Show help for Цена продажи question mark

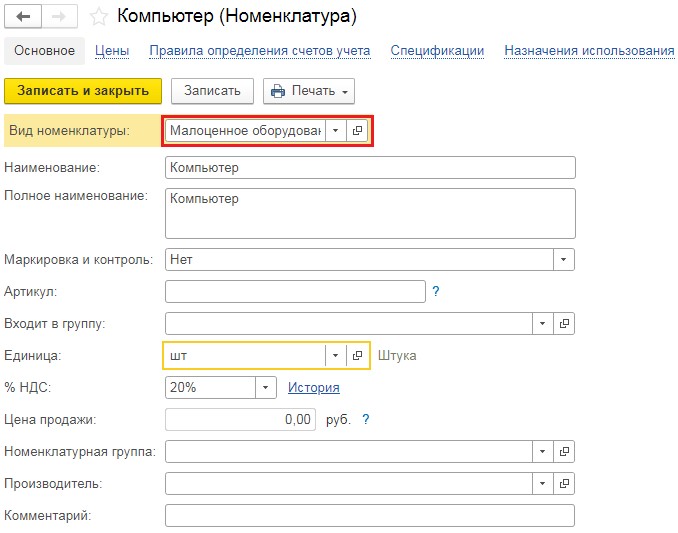pyautogui.click(x=366, y=419)
